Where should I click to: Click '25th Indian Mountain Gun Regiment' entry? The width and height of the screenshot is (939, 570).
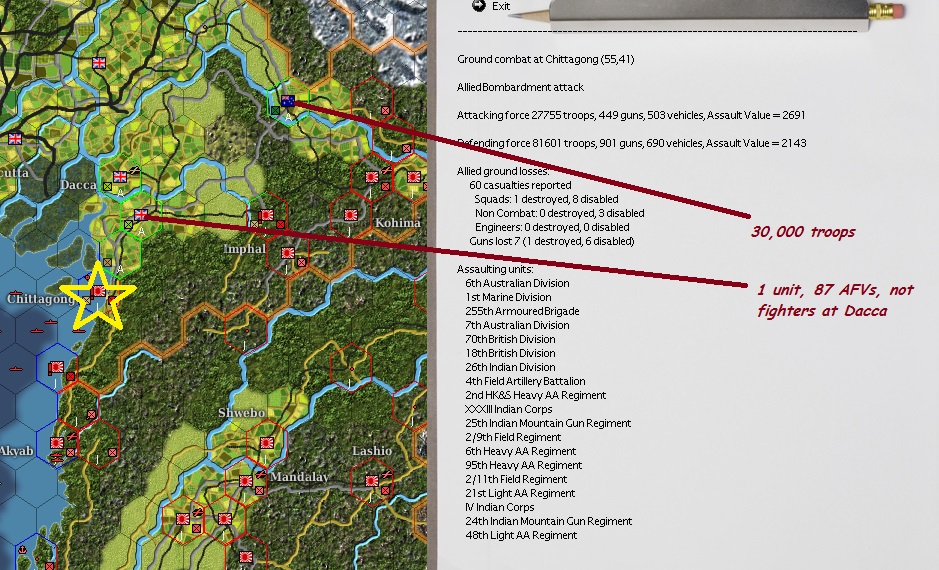[548, 423]
